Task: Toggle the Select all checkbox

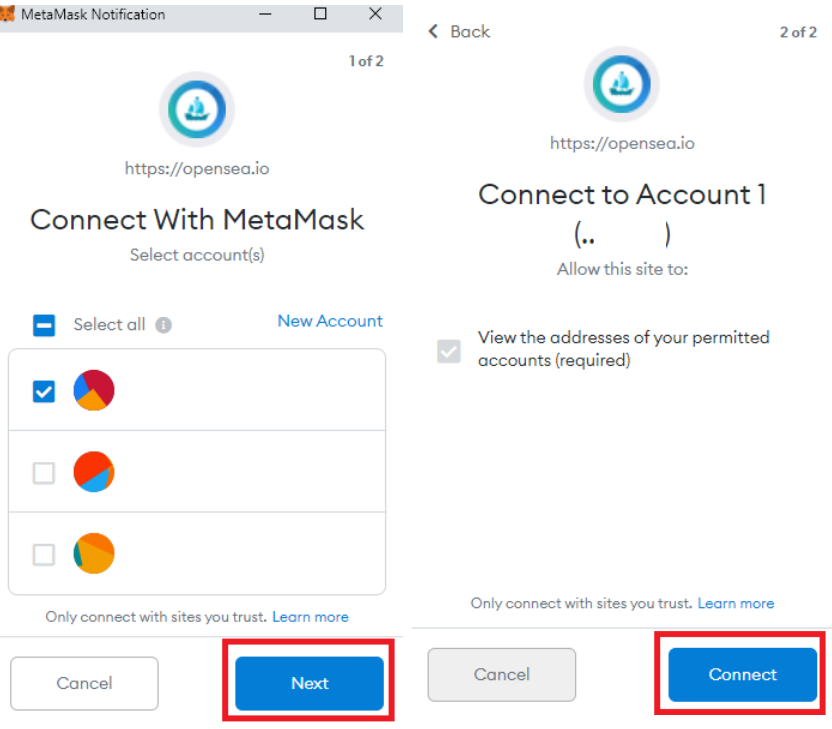Action: [44, 325]
